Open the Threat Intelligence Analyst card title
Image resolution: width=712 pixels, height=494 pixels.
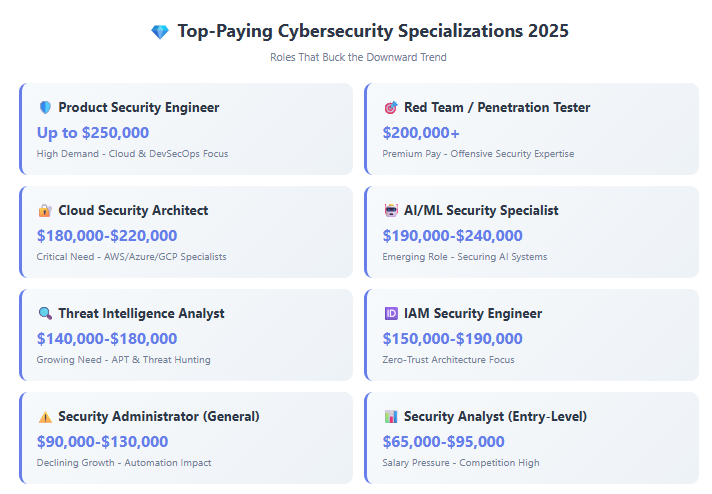point(141,314)
